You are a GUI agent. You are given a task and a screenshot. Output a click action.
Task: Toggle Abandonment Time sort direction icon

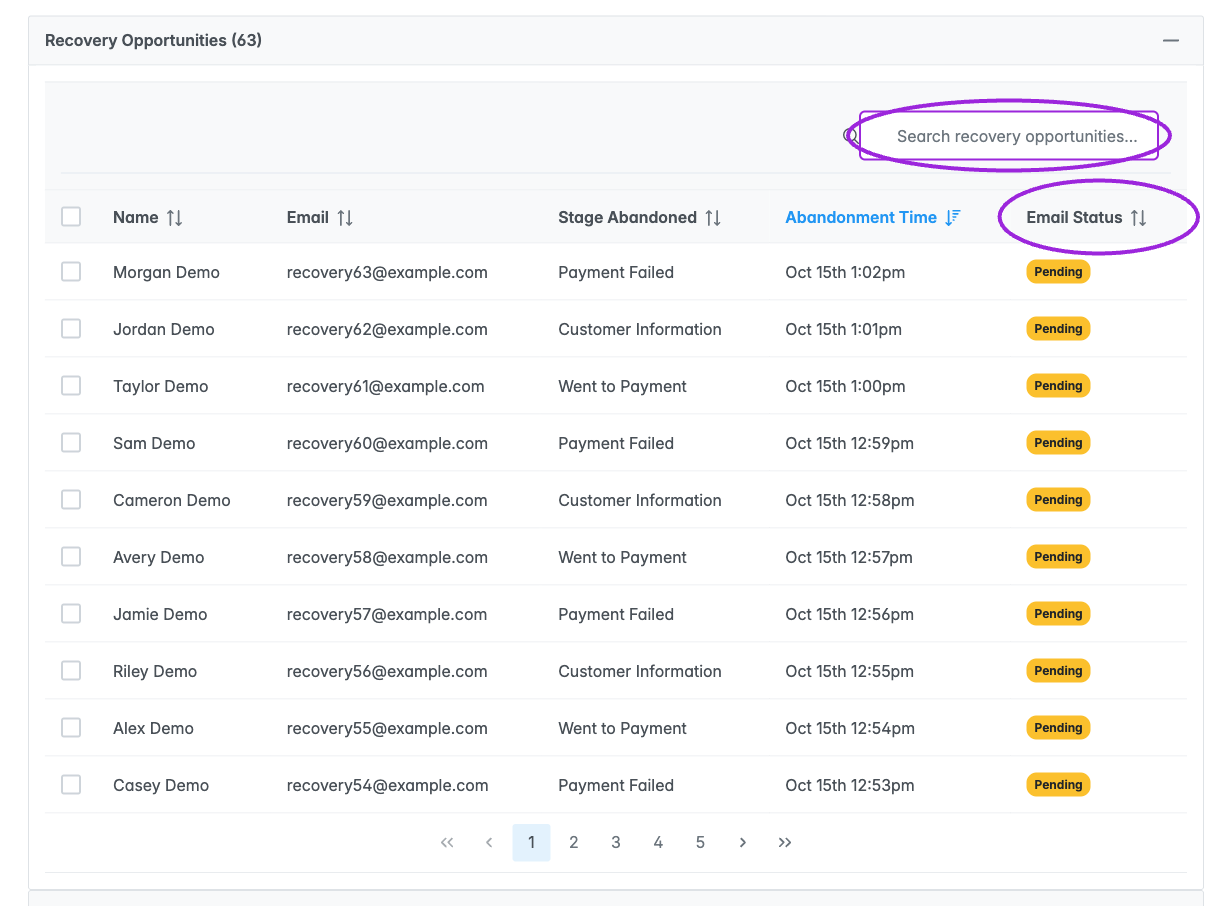point(953,218)
